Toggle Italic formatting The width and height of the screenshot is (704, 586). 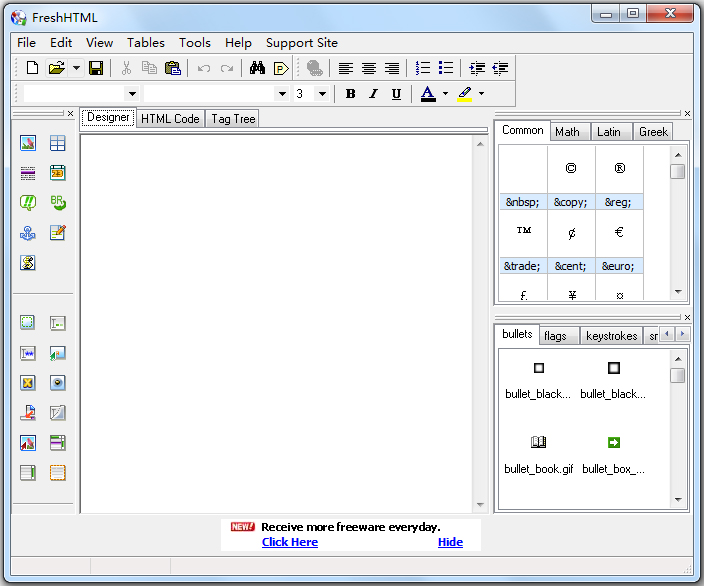(373, 94)
